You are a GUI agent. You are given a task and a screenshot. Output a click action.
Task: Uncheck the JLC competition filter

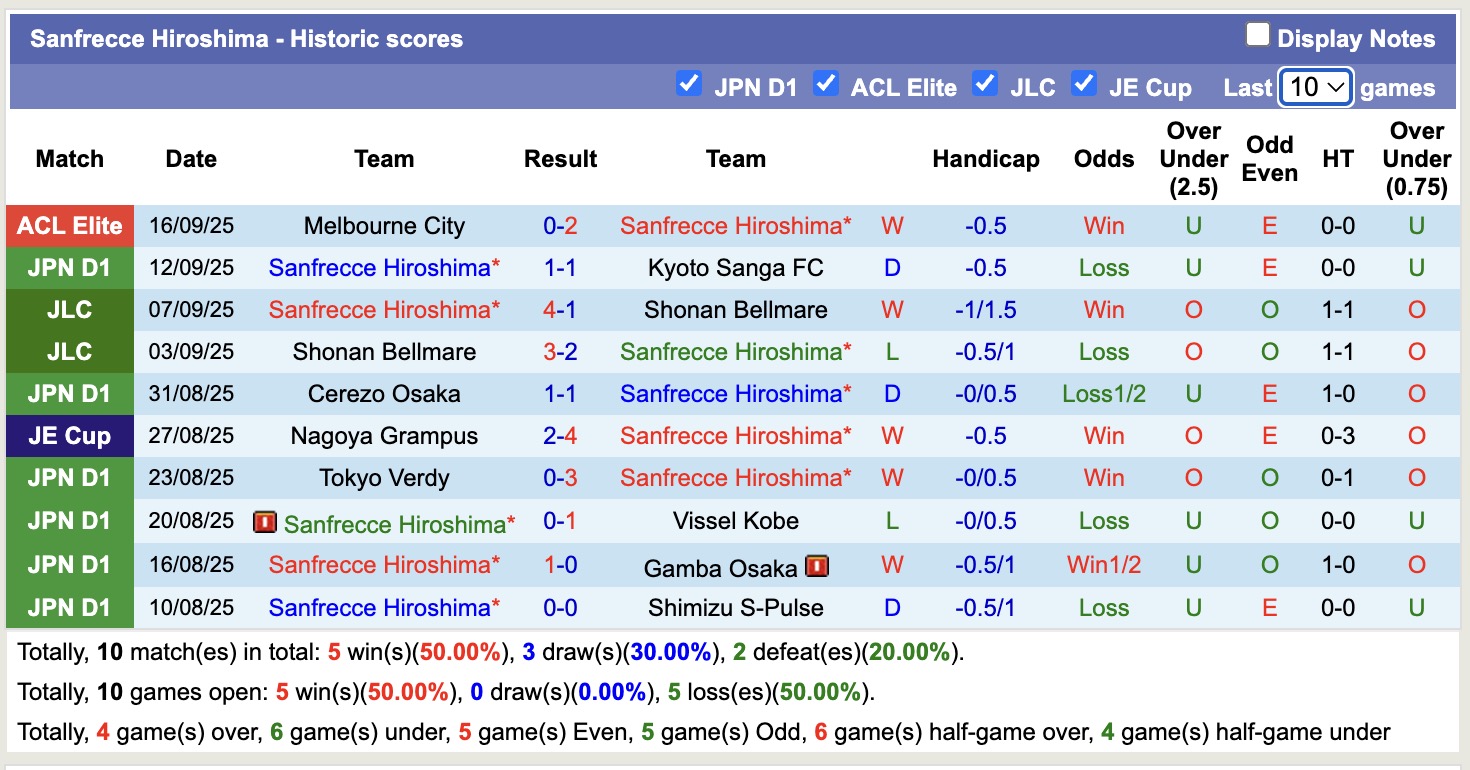pos(985,86)
